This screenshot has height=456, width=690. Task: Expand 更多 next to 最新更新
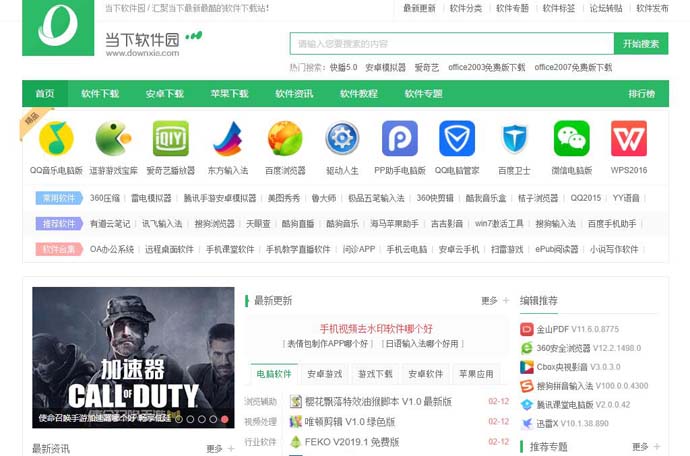tap(495, 301)
